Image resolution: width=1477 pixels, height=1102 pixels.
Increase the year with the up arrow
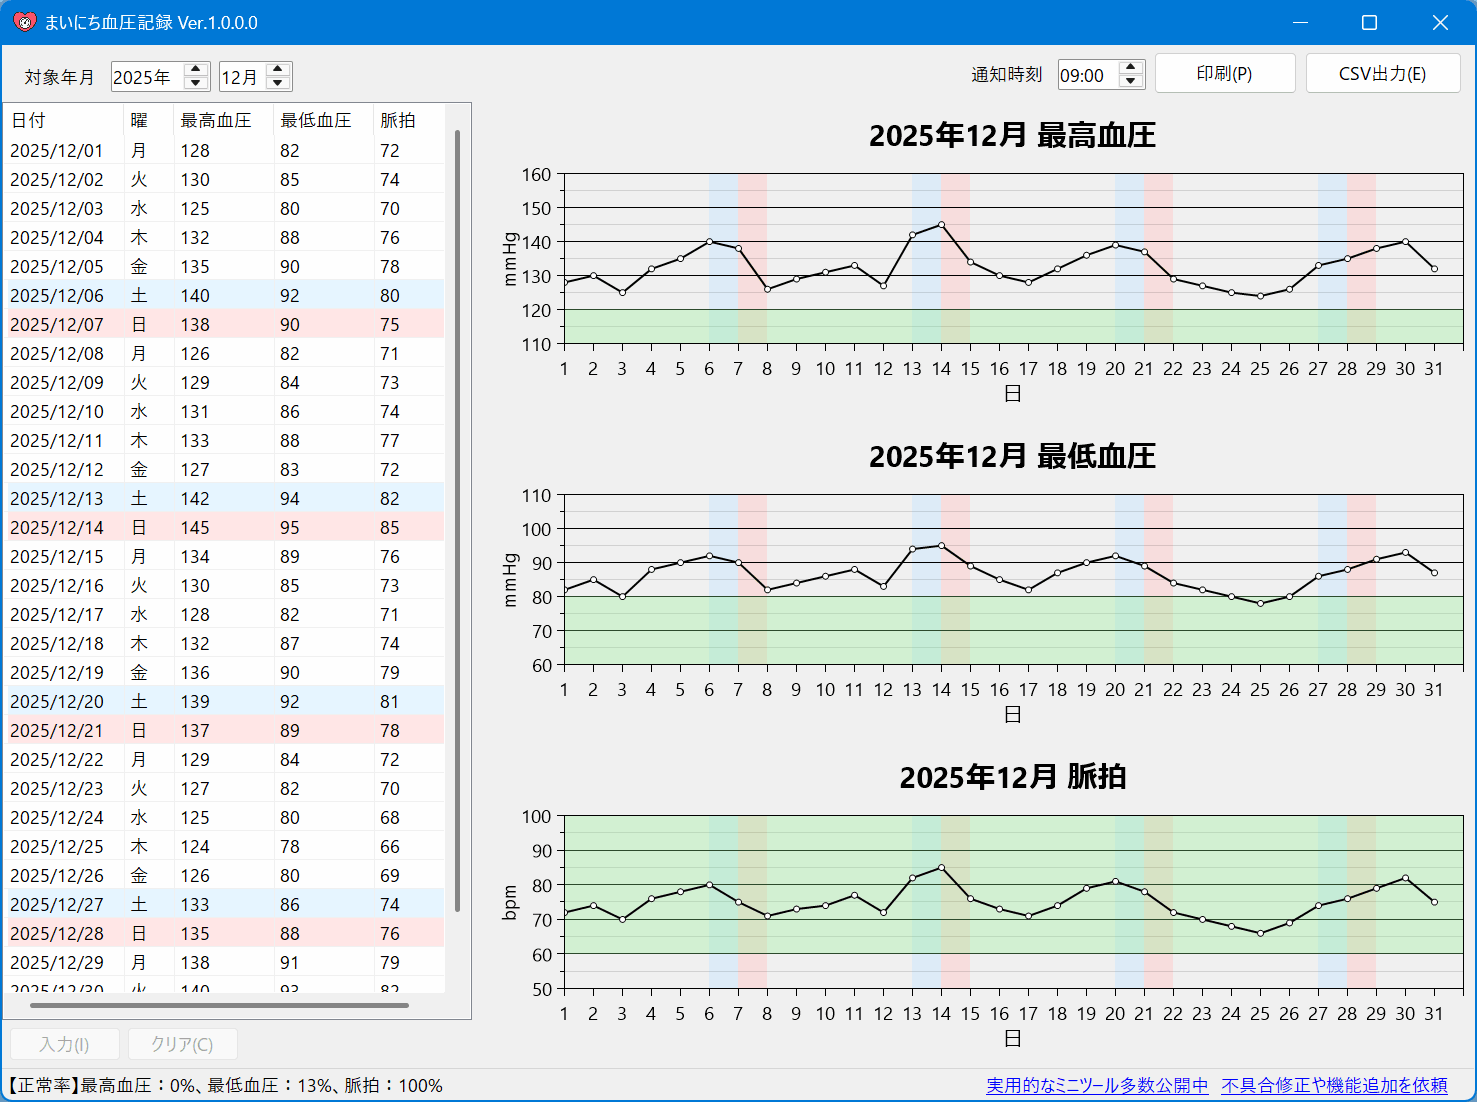pos(197,70)
